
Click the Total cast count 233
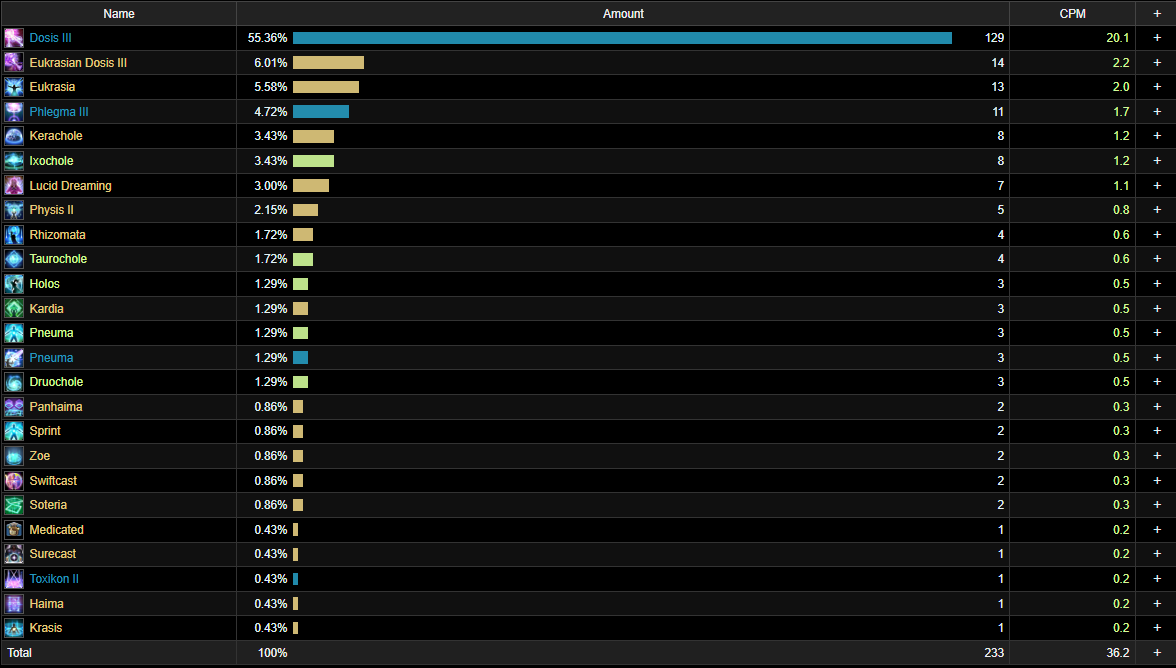(994, 652)
